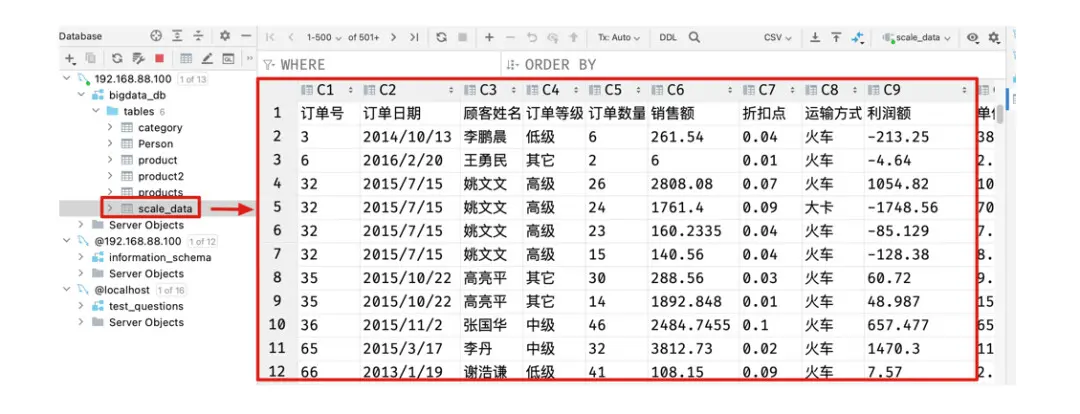The image size is (1080, 414).
Task: Open the query console icon
Action: click(228, 59)
